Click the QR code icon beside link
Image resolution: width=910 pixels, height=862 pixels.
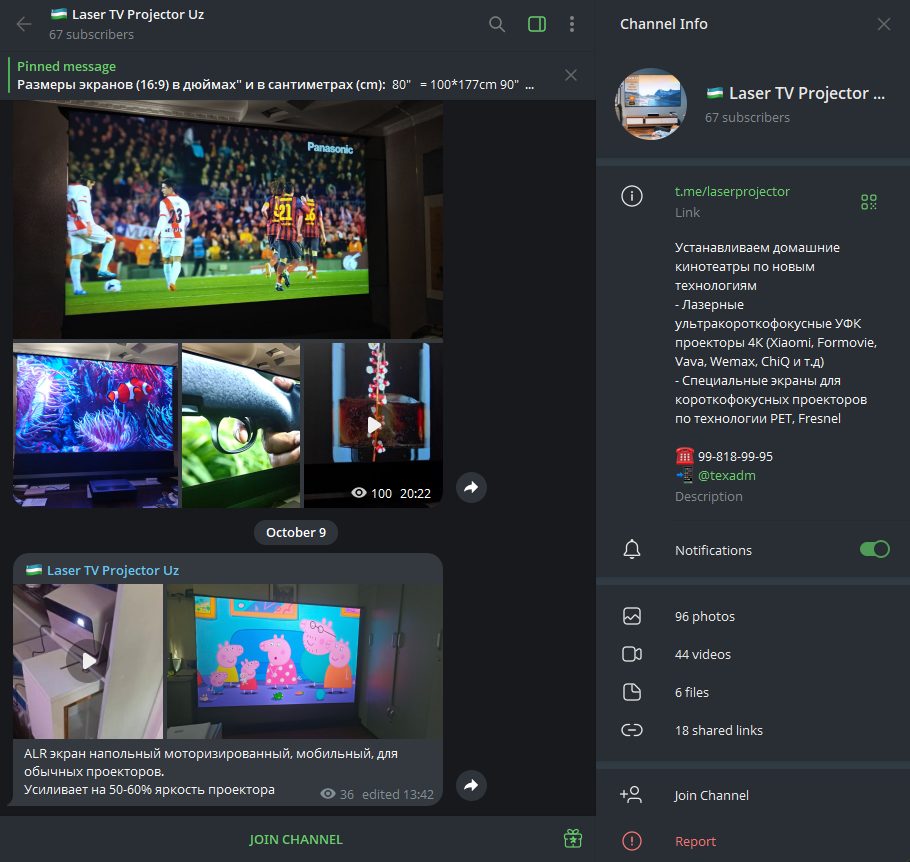click(x=869, y=202)
